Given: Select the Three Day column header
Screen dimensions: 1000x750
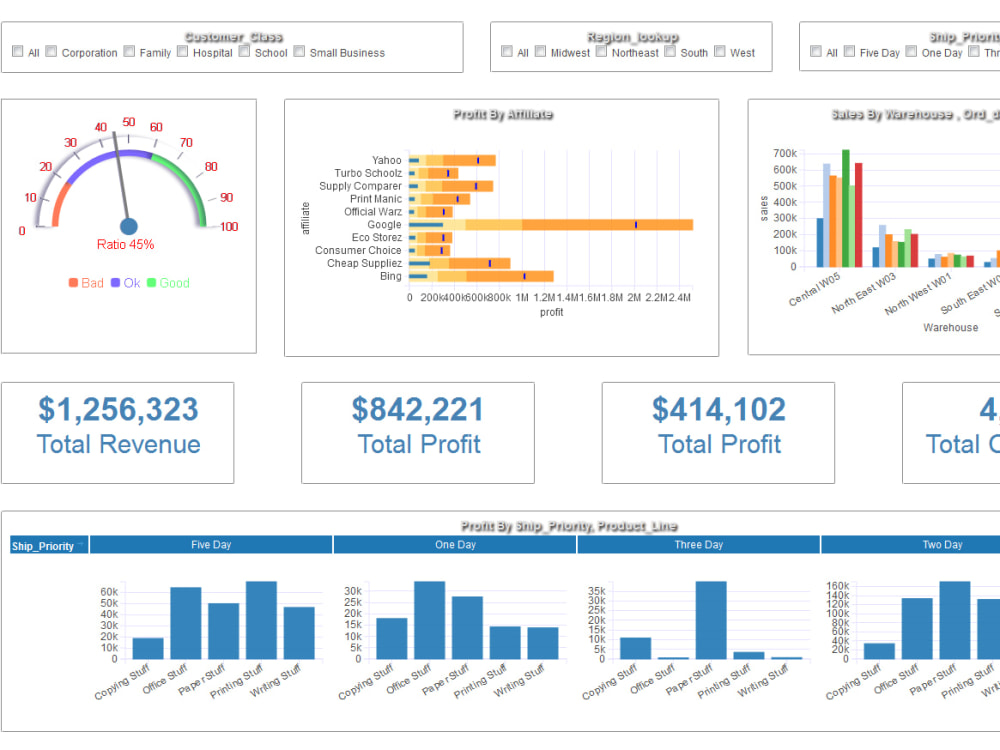Looking at the screenshot, I should (699, 545).
